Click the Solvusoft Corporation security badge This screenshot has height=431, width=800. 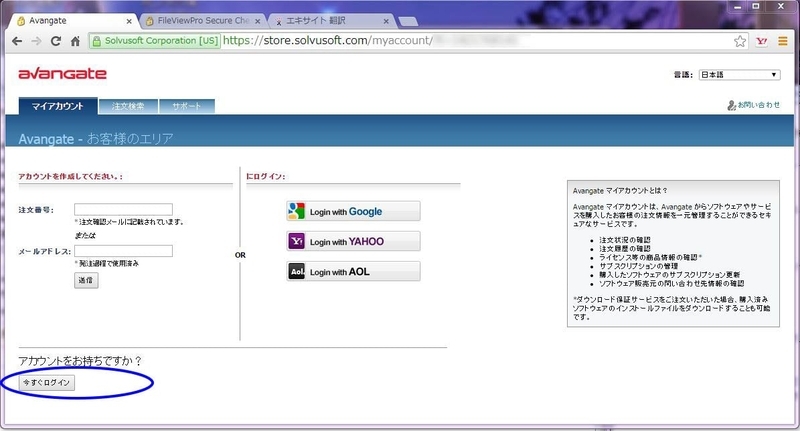pyautogui.click(x=155, y=41)
